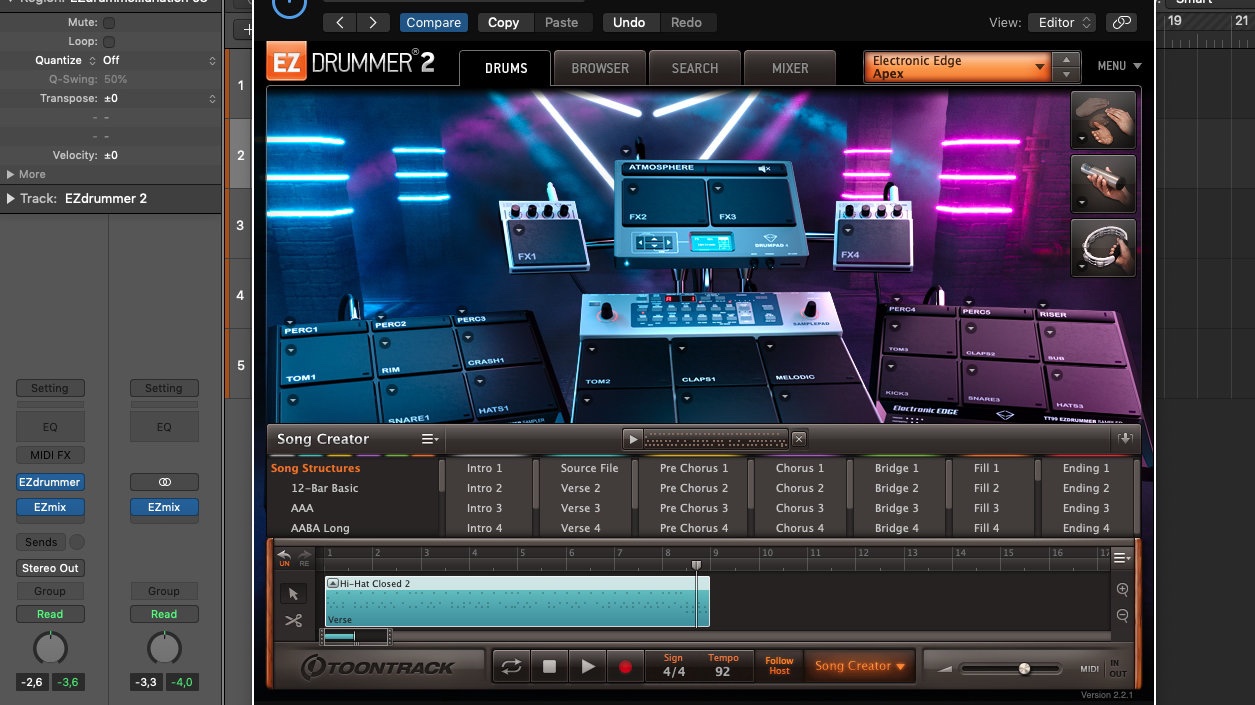Click the shaker percussion thumbnail
This screenshot has height=705, width=1255.
[x=1104, y=183]
